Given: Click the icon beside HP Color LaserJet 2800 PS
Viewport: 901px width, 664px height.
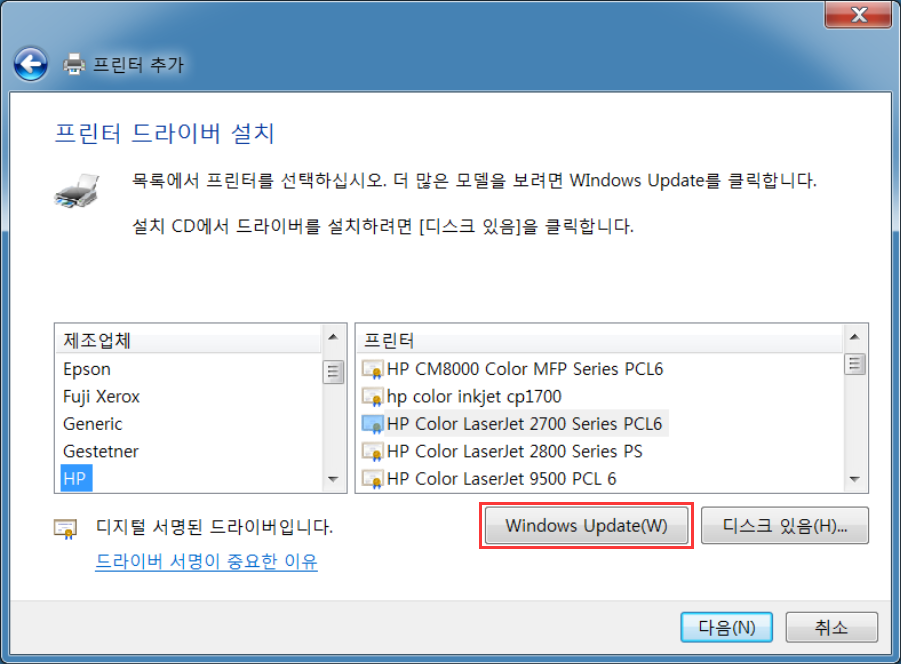Looking at the screenshot, I should [x=372, y=451].
